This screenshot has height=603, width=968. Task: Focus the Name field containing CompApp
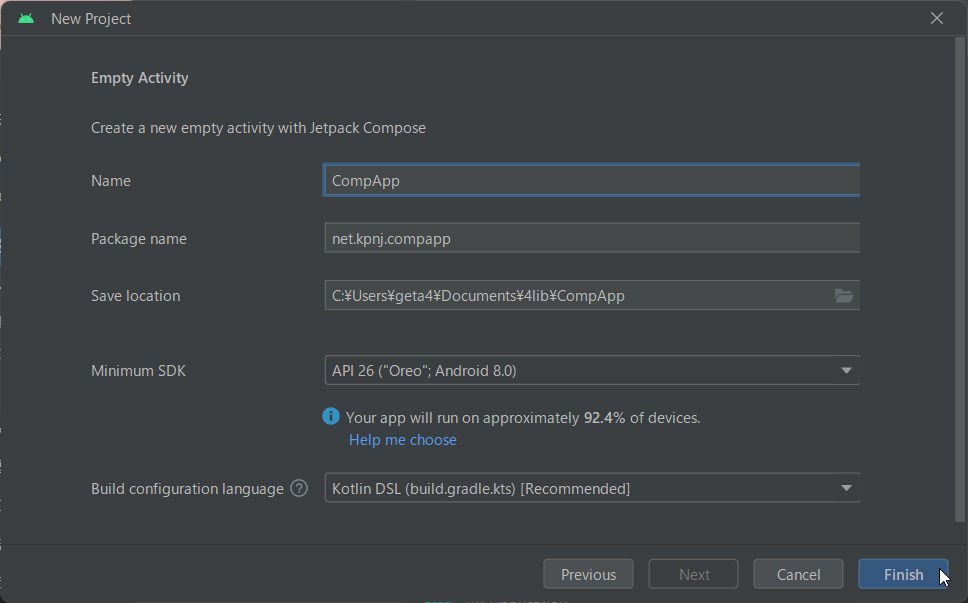[x=592, y=180]
